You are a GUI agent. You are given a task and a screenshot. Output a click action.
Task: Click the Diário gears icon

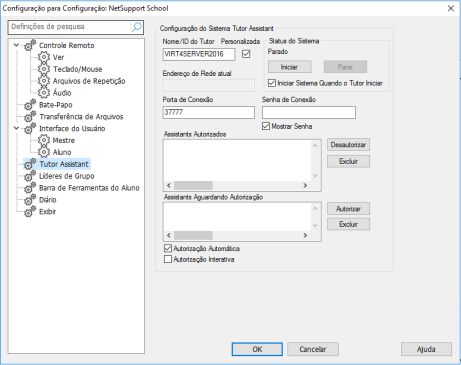coord(30,200)
